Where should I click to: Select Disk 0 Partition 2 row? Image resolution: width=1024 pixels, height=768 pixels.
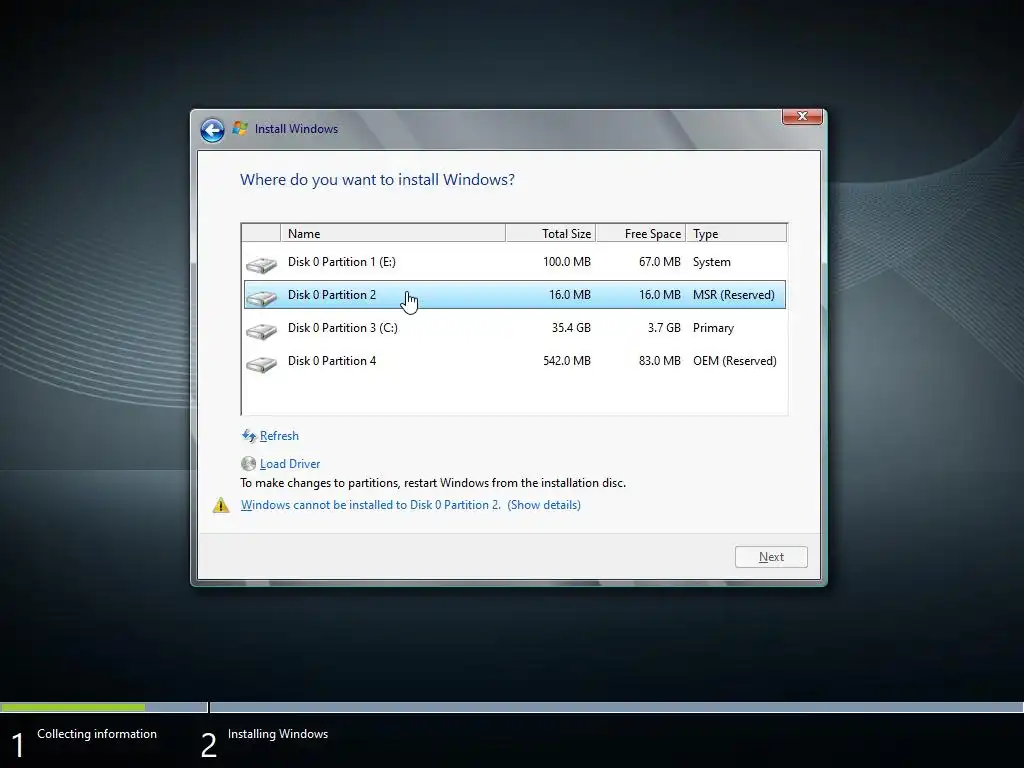(x=515, y=295)
